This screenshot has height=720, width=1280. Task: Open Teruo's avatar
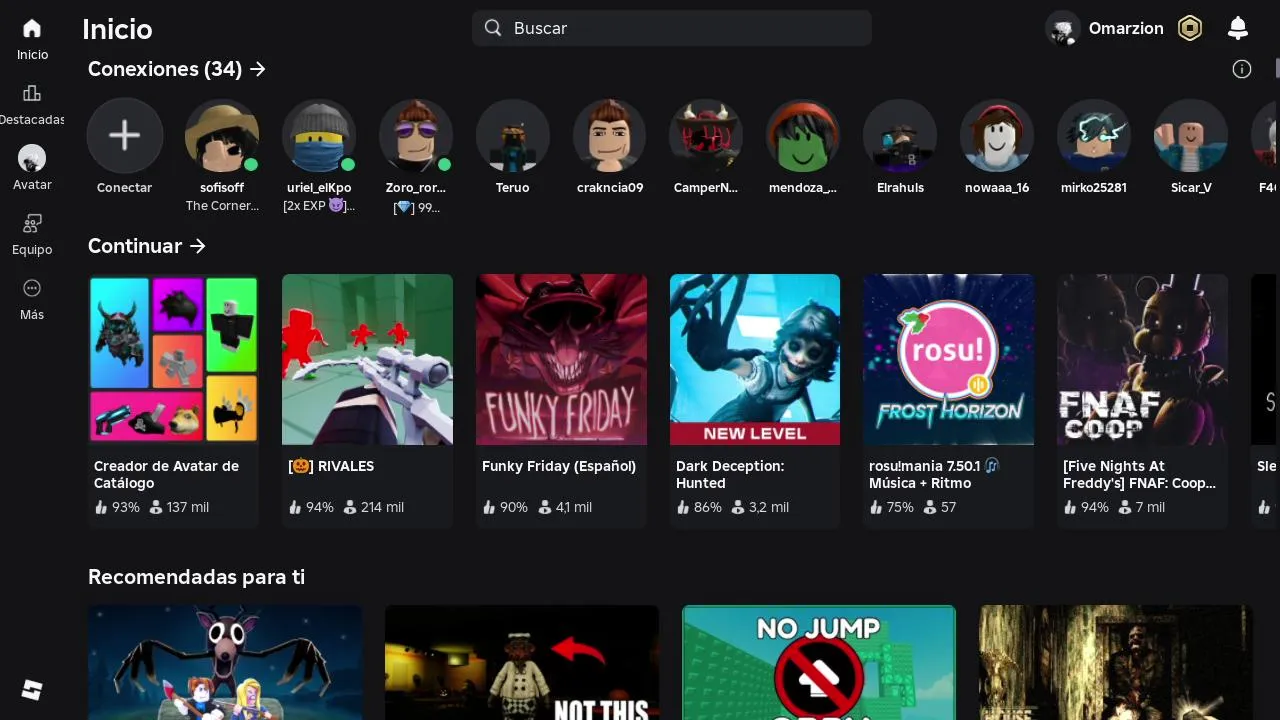click(x=513, y=135)
